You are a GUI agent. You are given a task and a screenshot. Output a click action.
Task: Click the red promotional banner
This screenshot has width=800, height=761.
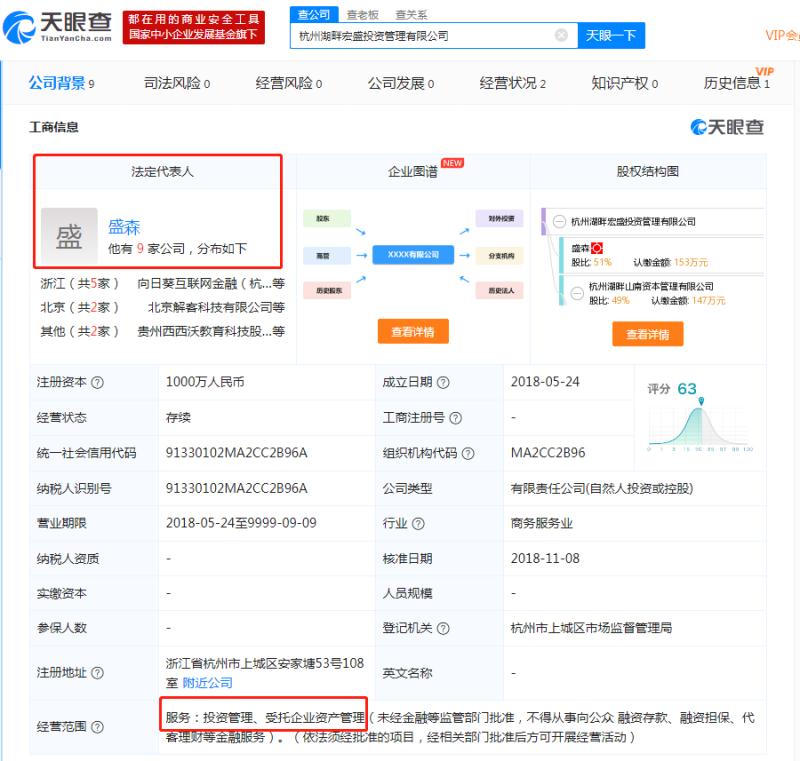pyautogui.click(x=194, y=27)
